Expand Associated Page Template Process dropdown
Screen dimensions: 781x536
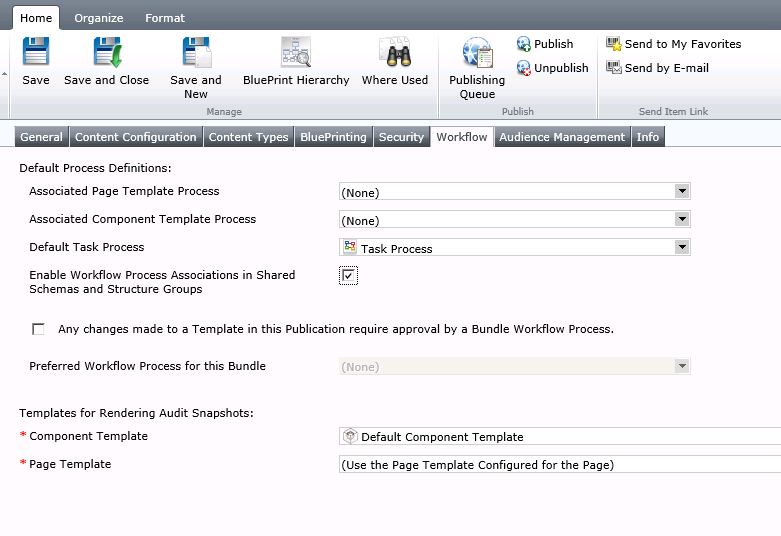pyautogui.click(x=681, y=192)
